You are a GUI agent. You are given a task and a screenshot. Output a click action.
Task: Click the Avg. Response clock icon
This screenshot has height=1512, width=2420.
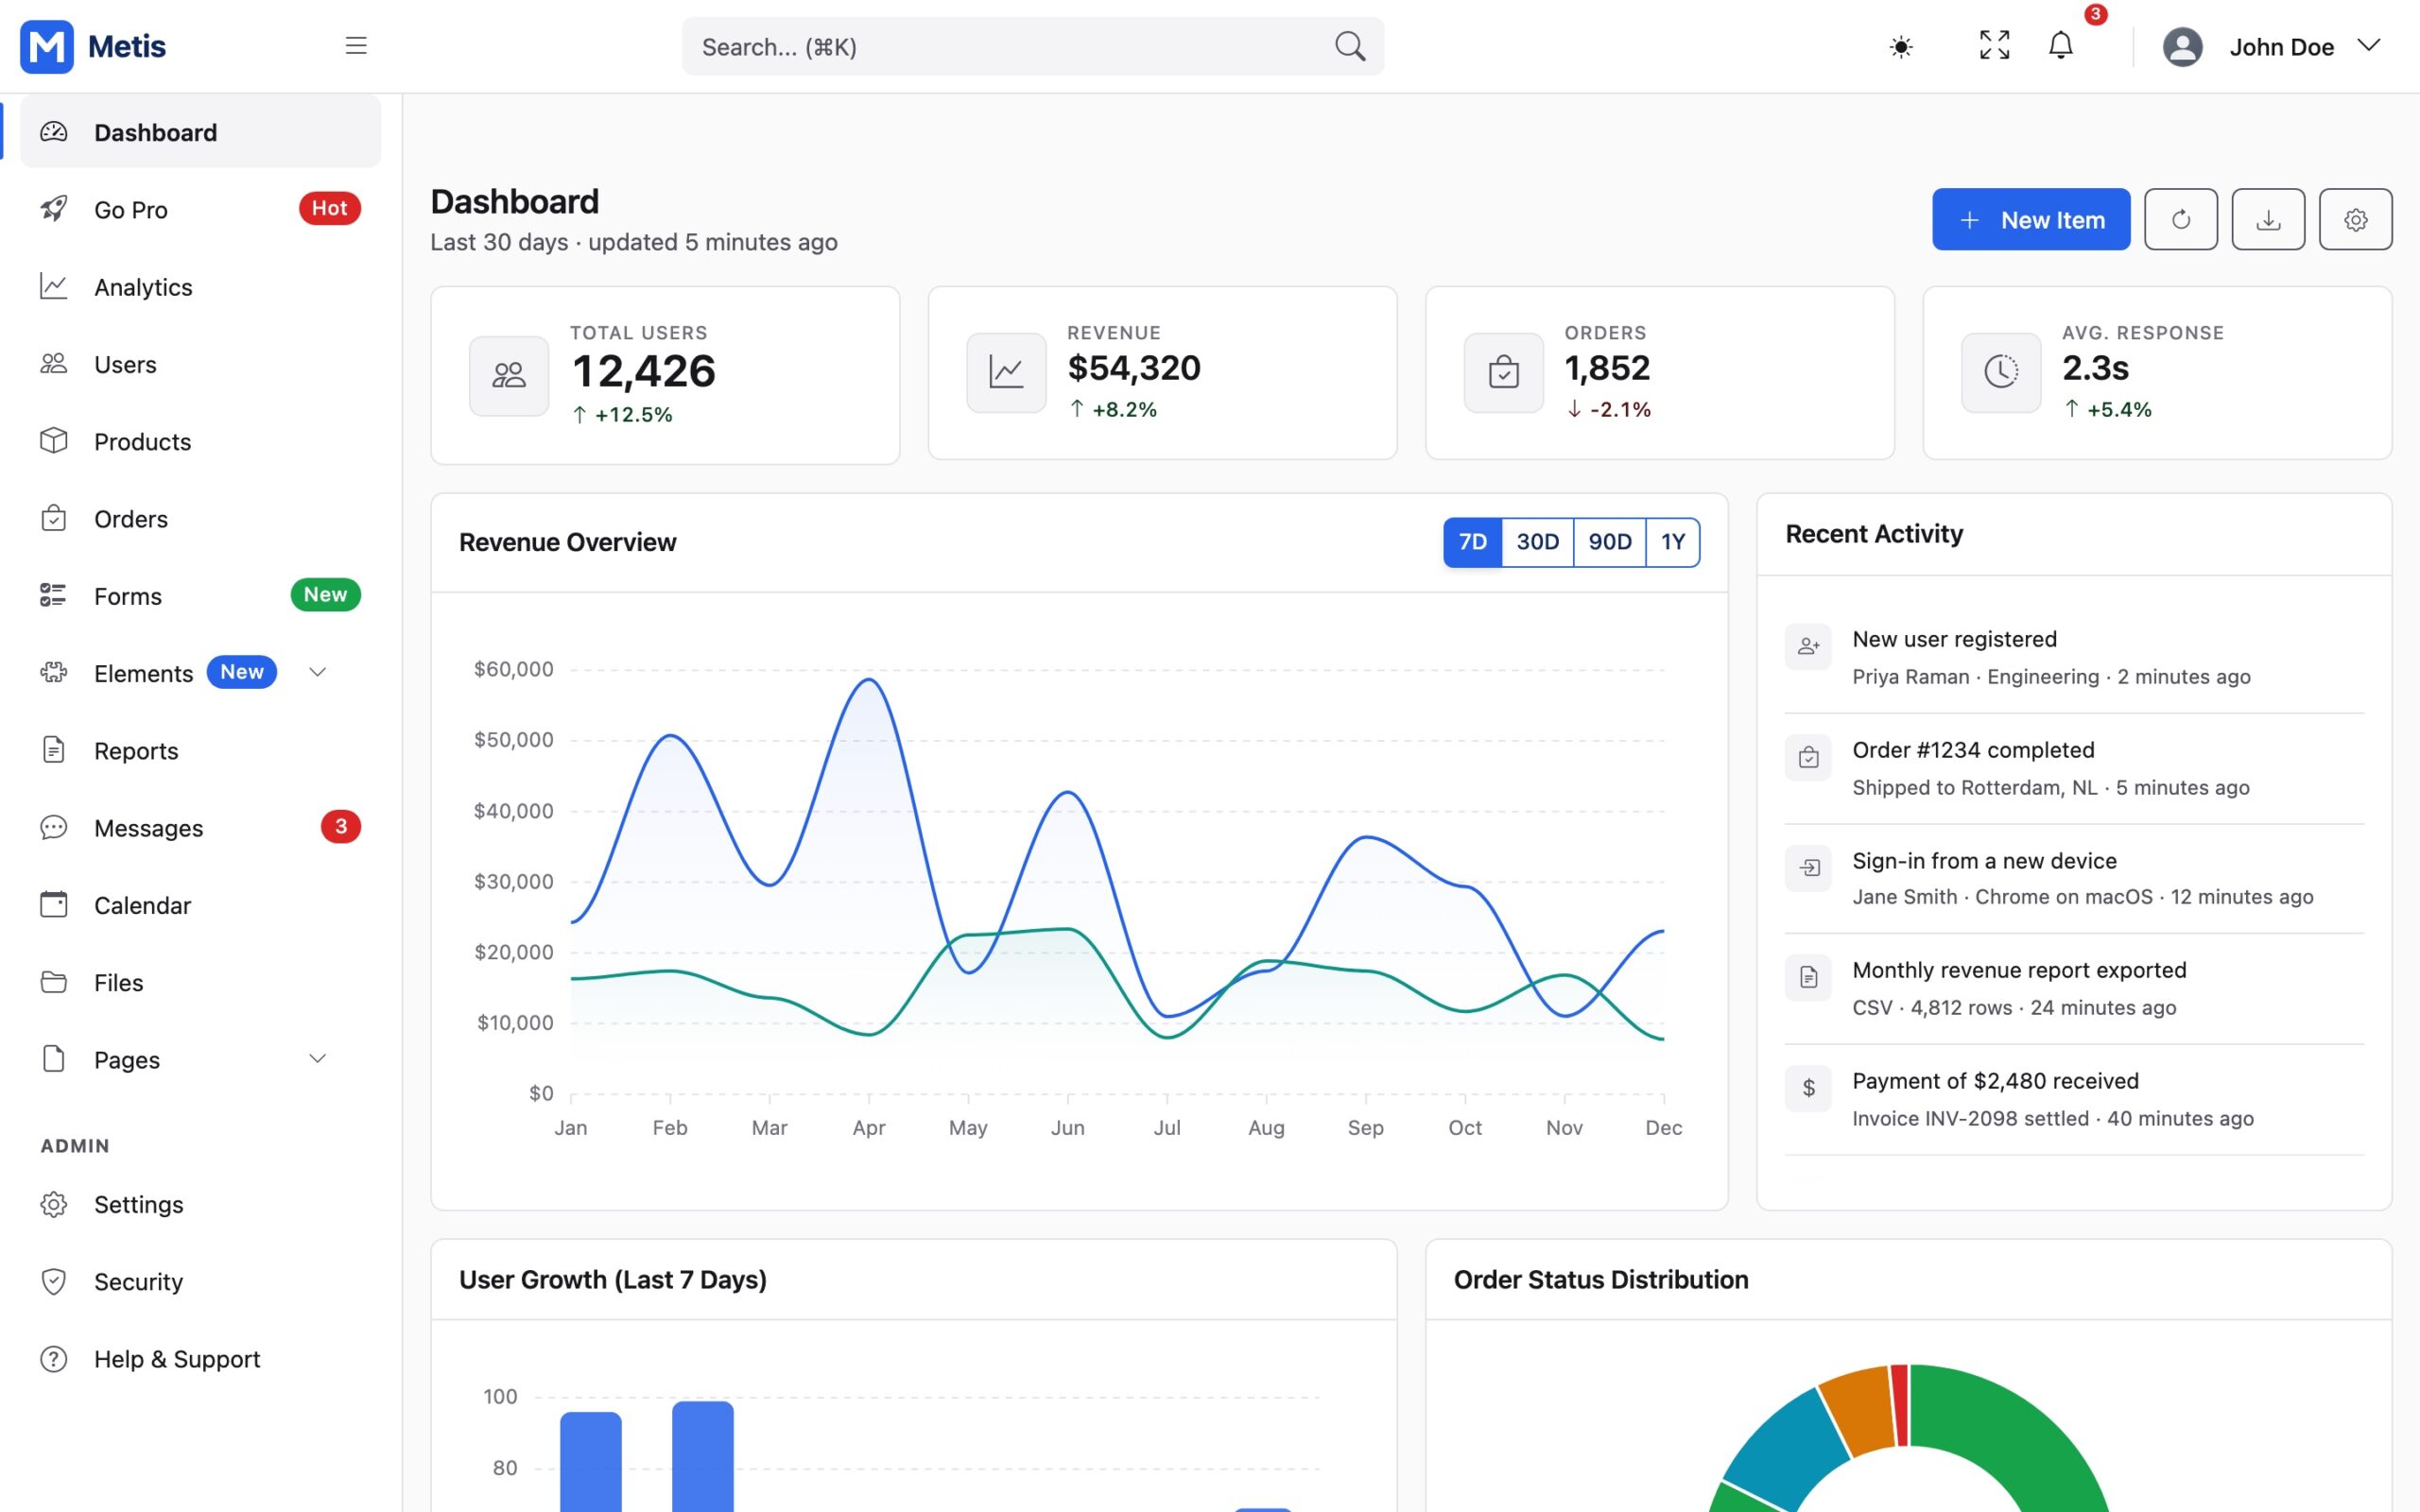(2000, 372)
